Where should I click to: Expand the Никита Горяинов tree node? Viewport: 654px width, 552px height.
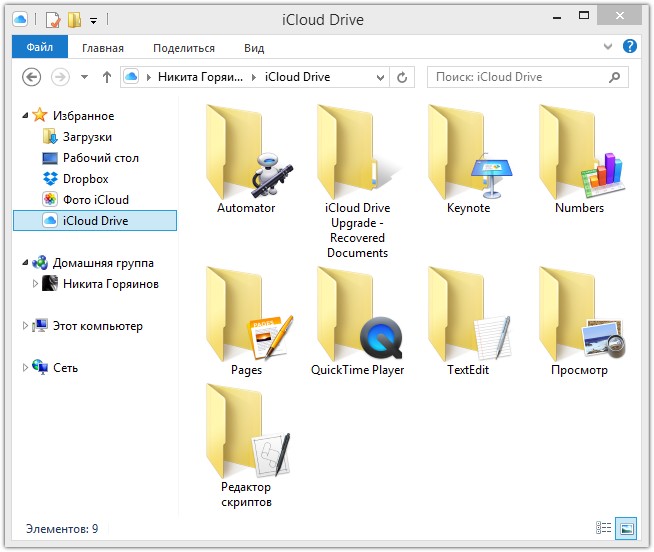coord(35,284)
